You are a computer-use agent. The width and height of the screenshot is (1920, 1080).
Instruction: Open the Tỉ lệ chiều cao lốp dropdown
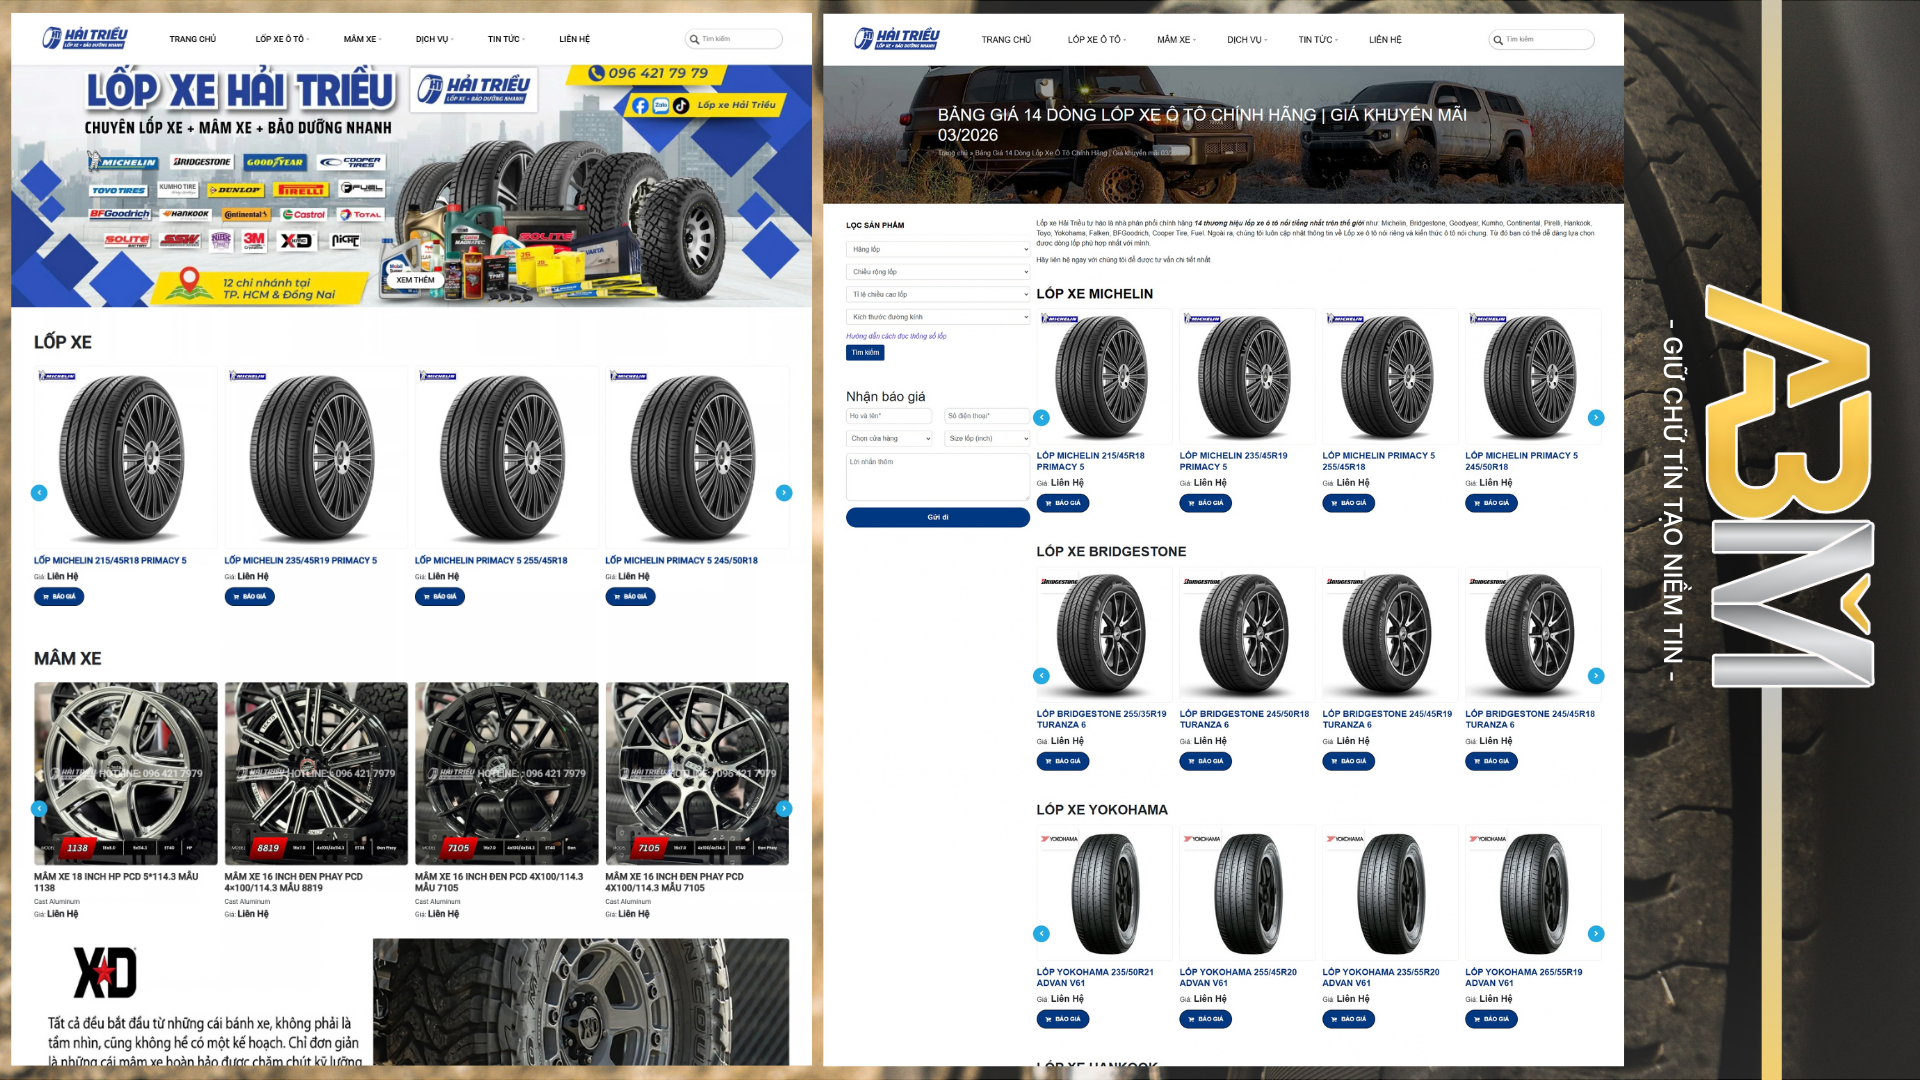[x=938, y=295]
